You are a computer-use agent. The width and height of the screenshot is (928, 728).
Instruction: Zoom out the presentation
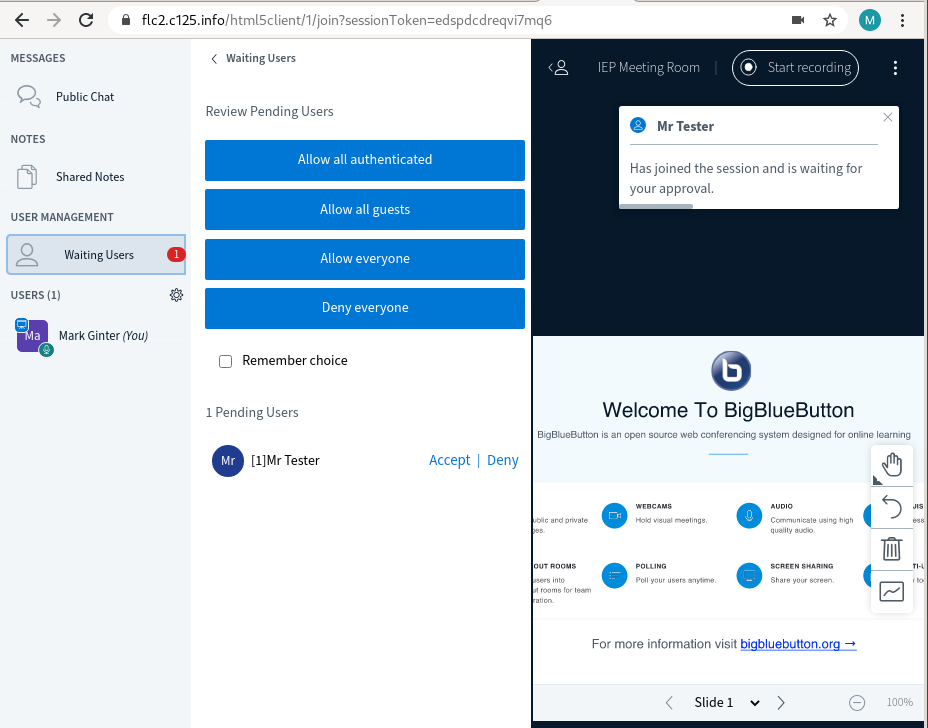click(x=856, y=703)
